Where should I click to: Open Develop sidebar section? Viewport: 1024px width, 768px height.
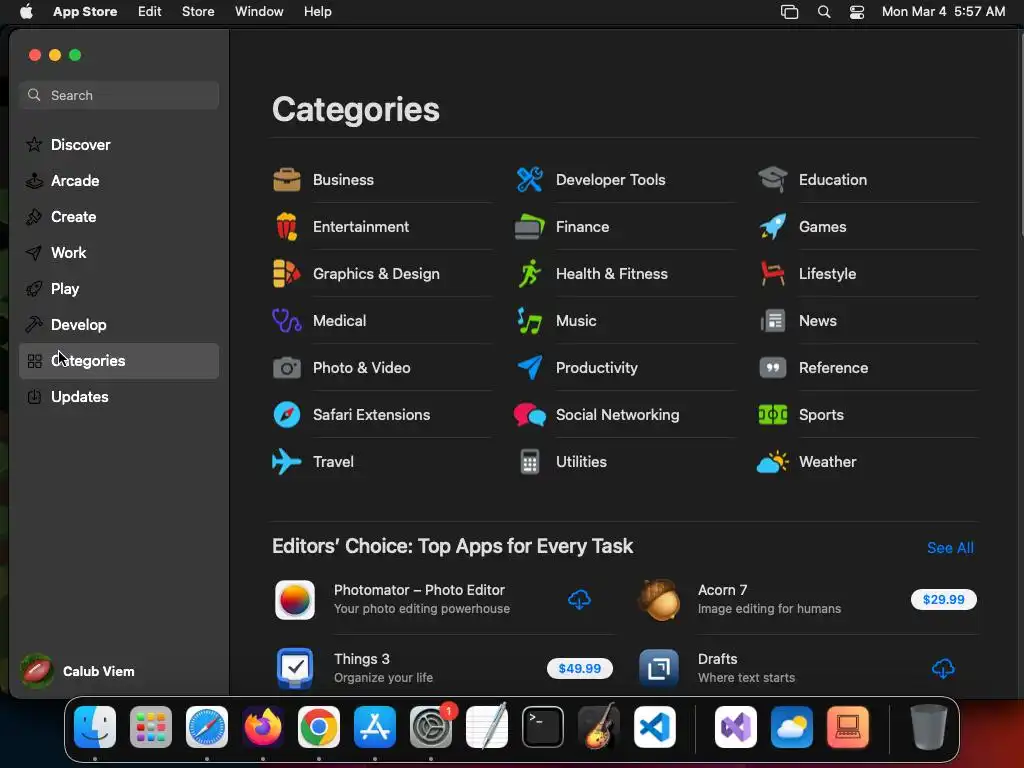click(x=119, y=325)
